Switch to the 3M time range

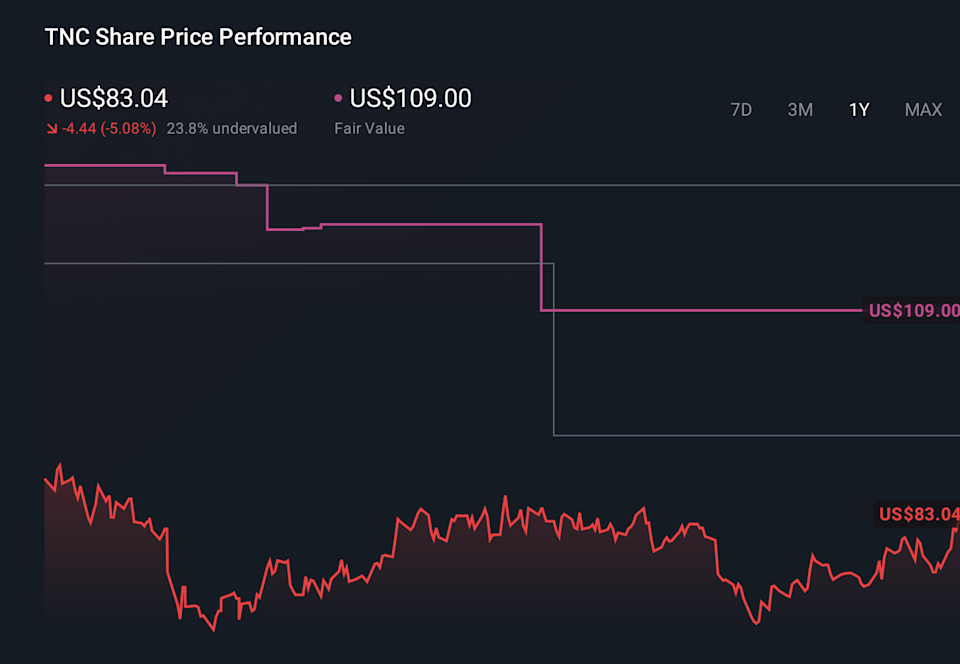(x=800, y=110)
